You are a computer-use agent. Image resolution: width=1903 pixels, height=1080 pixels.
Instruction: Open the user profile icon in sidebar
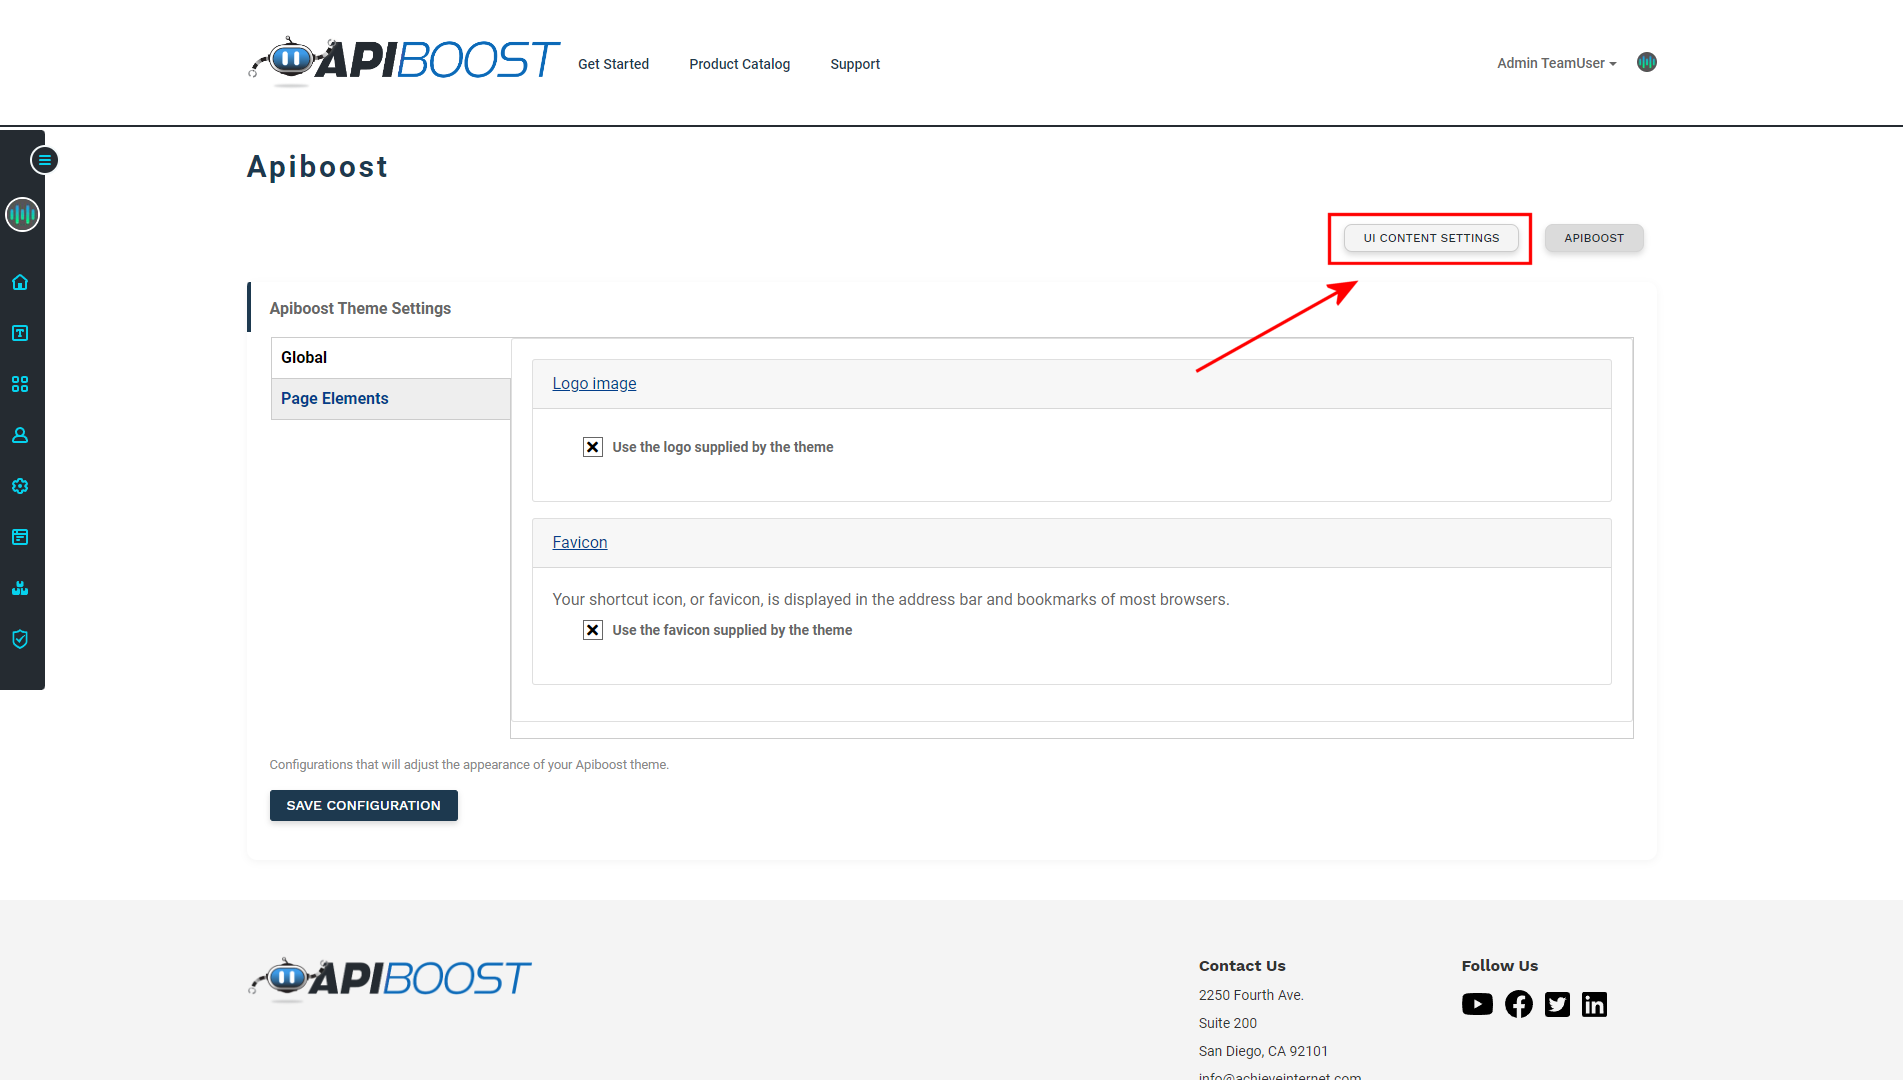[20, 435]
